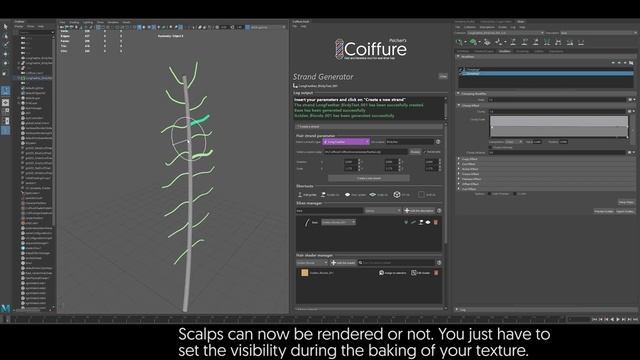This screenshot has height=360, width=640.
Task: Click the first shortcut icon under Shortcuts
Action: tap(300, 195)
